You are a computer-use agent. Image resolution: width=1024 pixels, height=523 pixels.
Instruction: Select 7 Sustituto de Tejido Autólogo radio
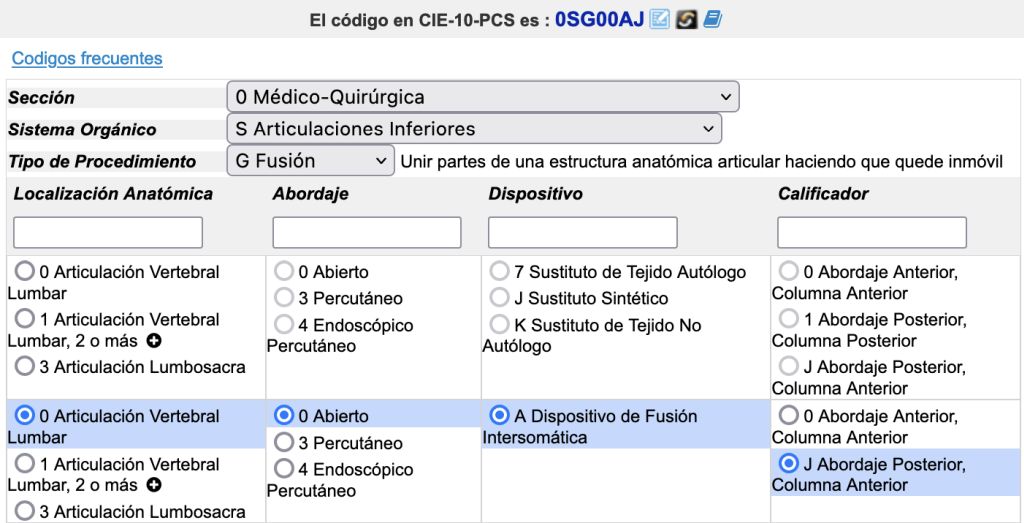499,271
